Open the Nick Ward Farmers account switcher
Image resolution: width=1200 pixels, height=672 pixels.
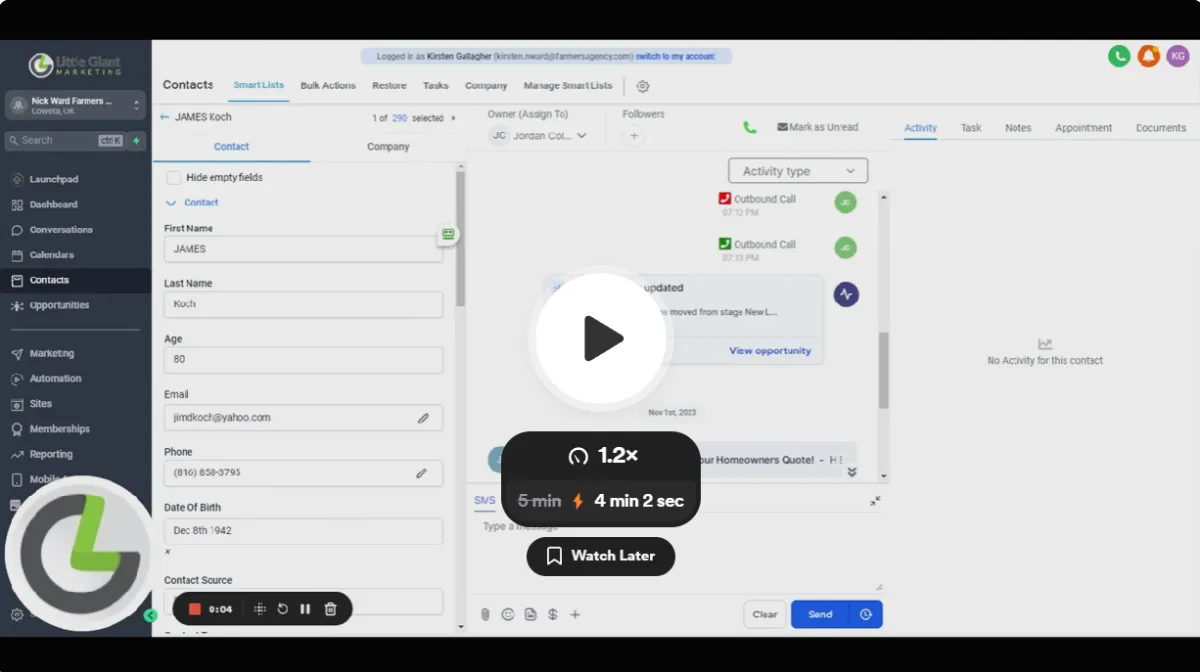coord(76,106)
